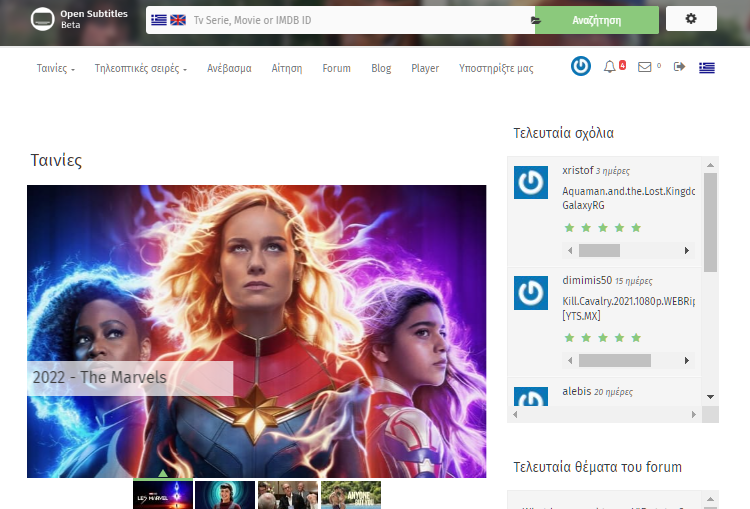Click the logout arrow icon
The width and height of the screenshot is (750, 509).
(679, 66)
